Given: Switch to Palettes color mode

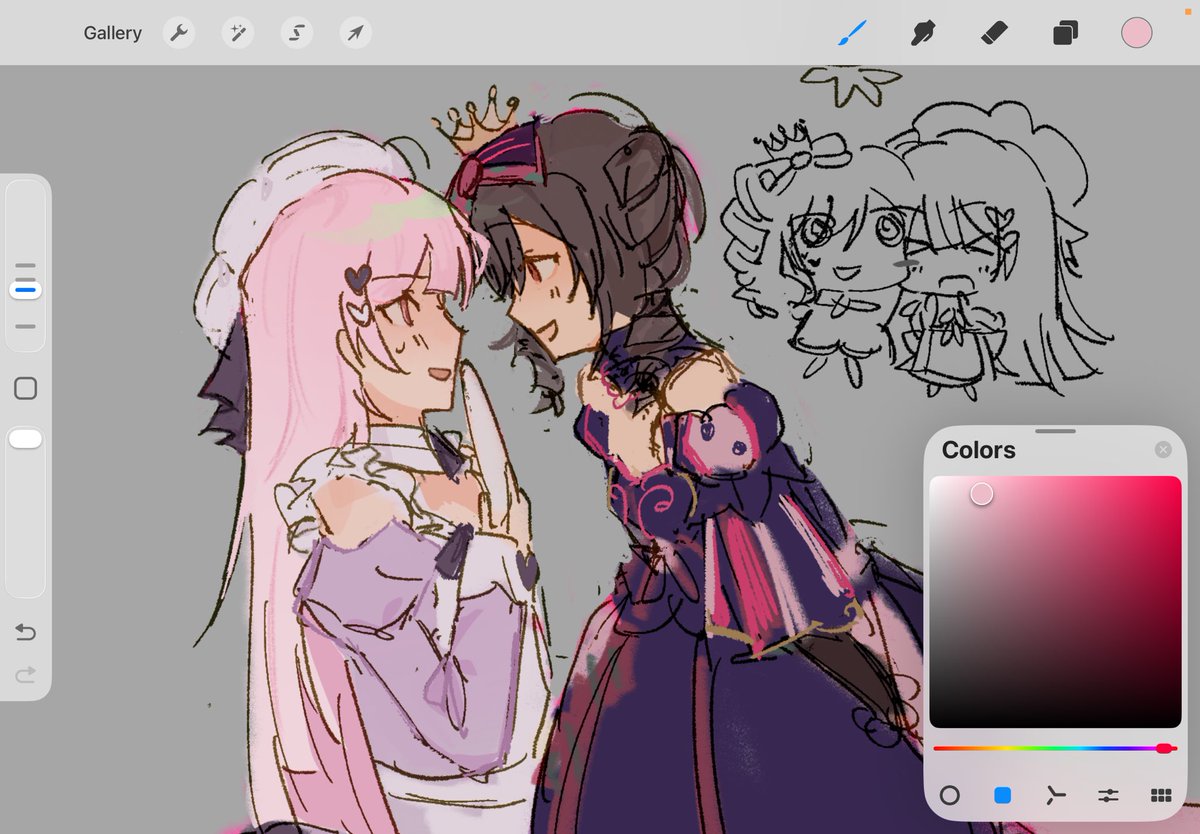Looking at the screenshot, I should (x=1161, y=796).
